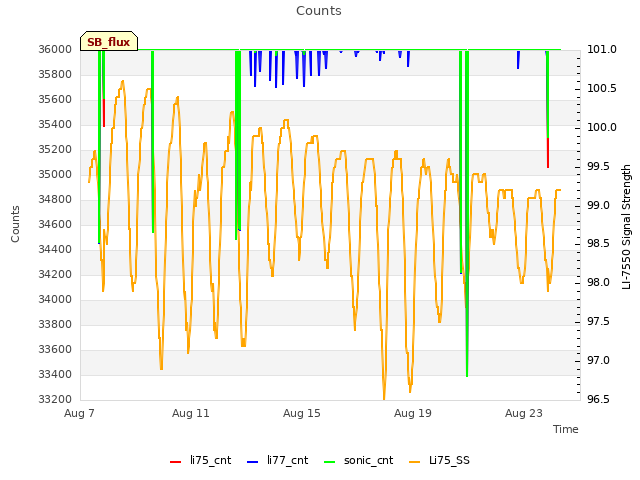Click the 36000 left axis tick label
Screen dimensions: 640x480
tap(55, 49)
